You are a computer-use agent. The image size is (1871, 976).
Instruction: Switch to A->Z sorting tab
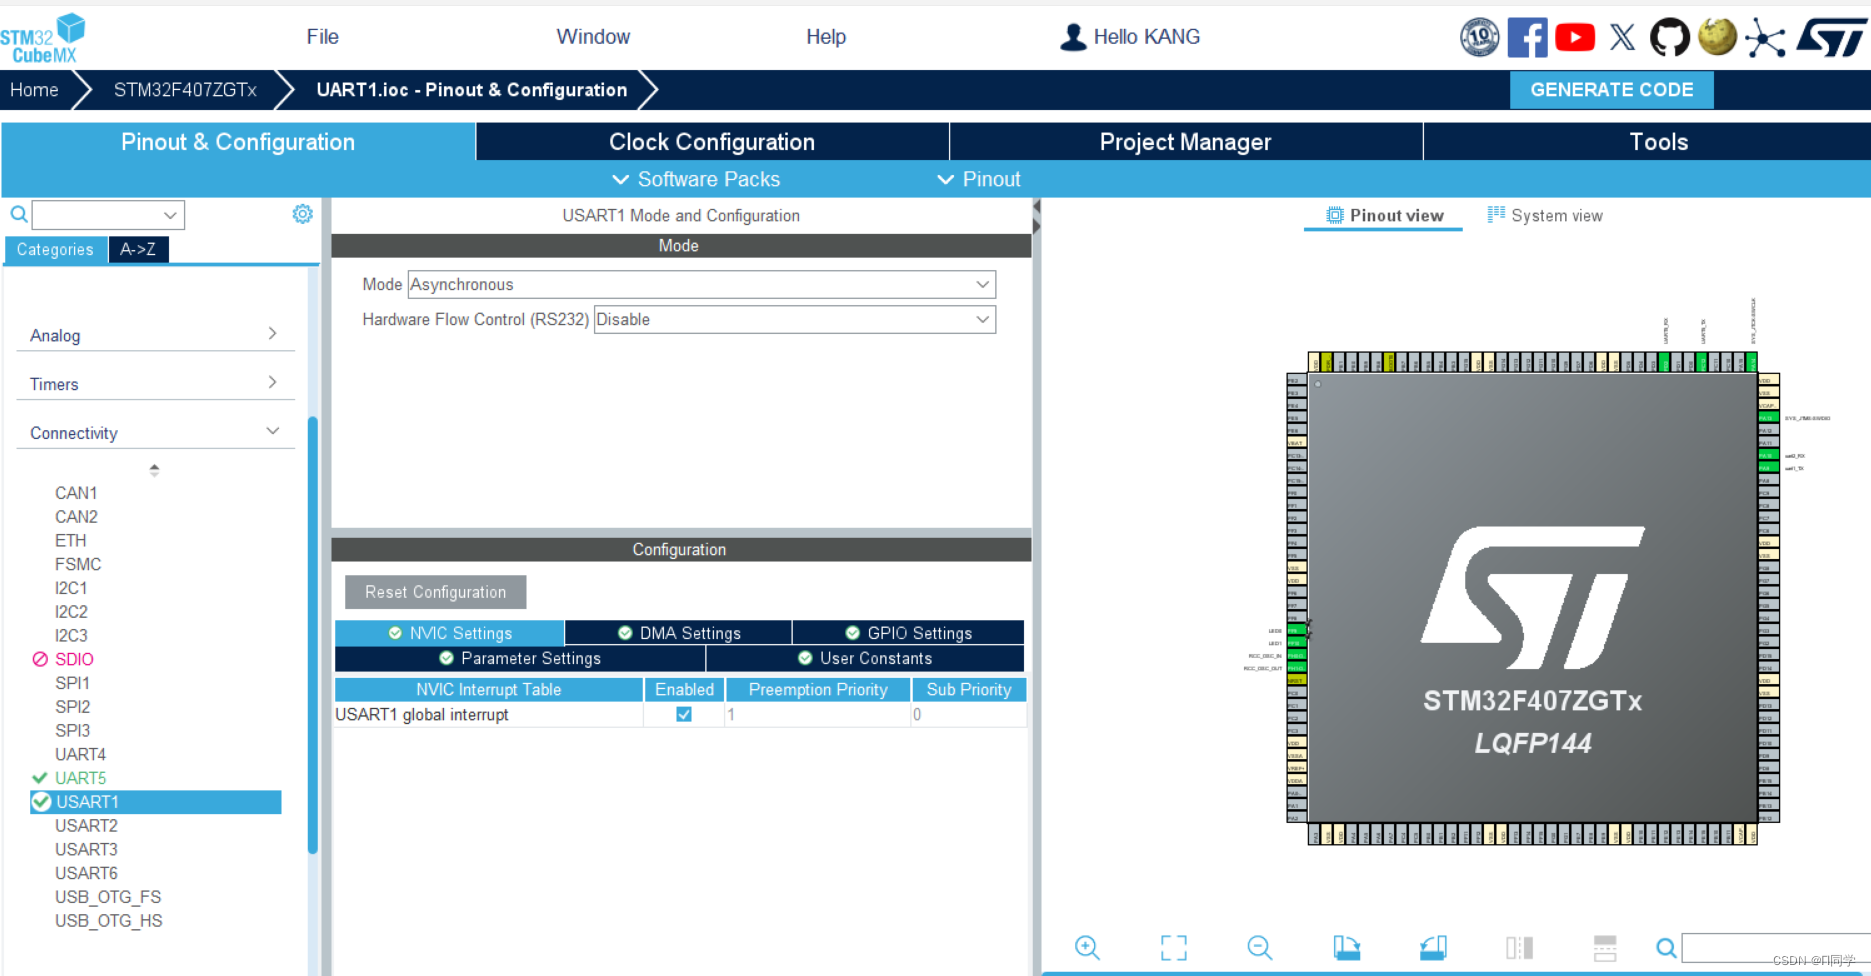pyautogui.click(x=138, y=249)
